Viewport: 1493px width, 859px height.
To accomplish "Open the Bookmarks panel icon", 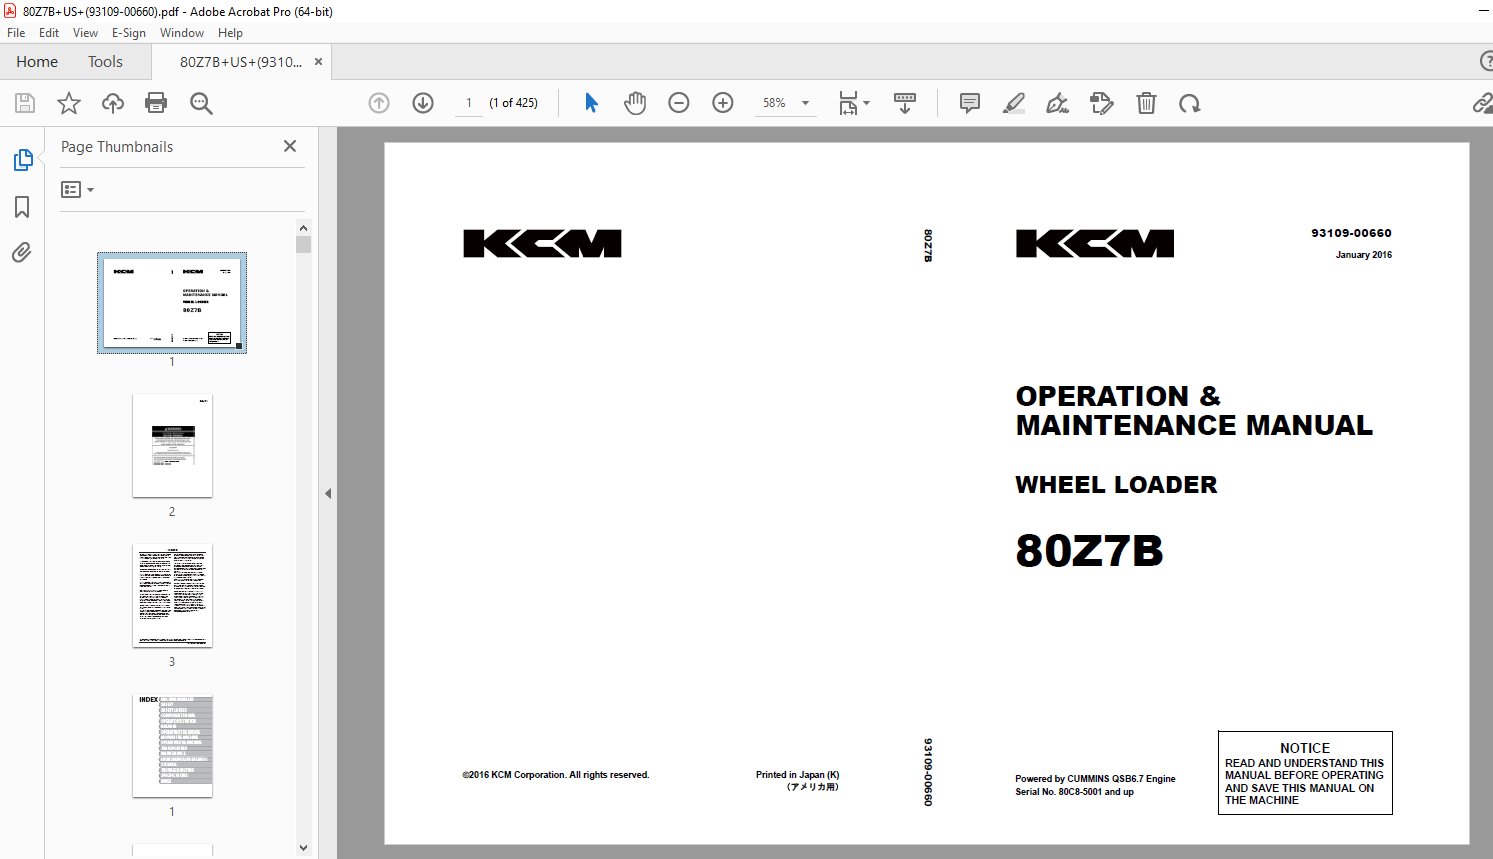I will (22, 207).
